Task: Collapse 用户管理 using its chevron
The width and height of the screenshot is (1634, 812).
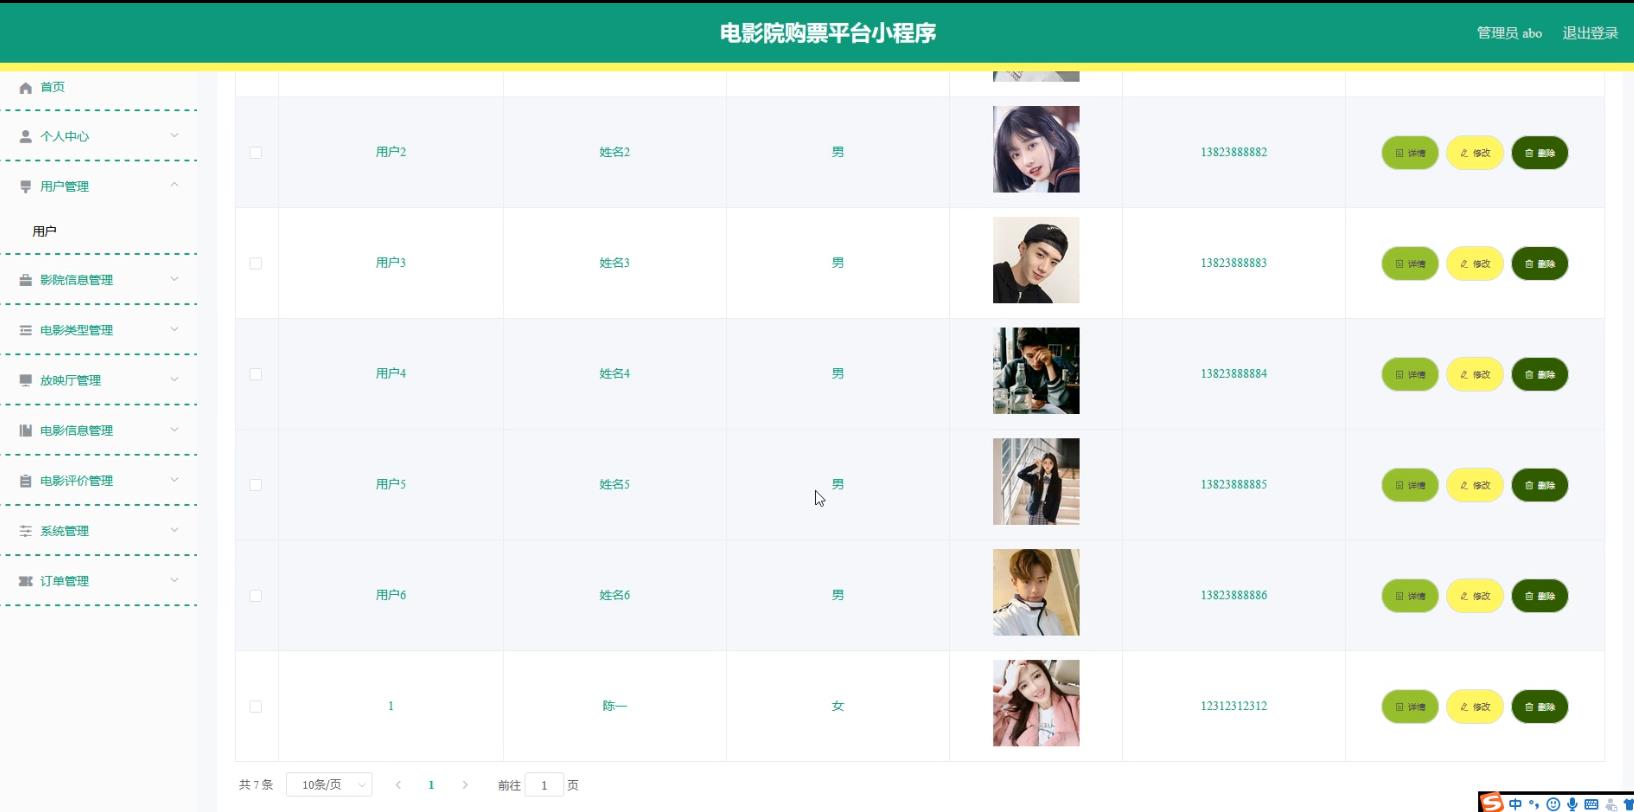Action: coord(175,185)
